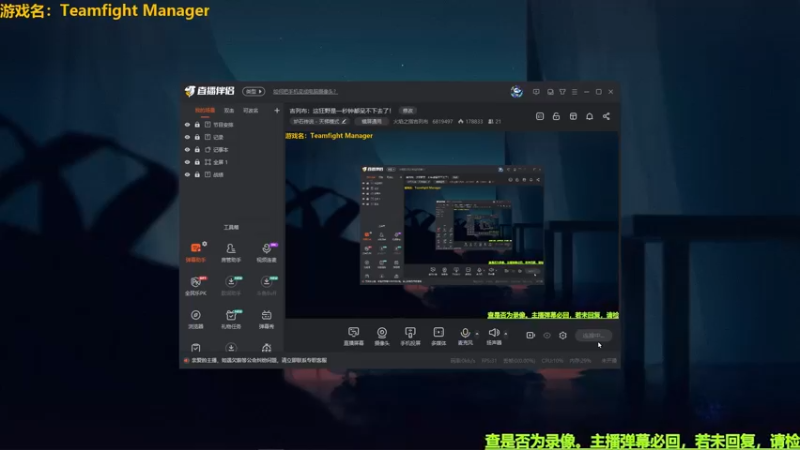Click the layout icon left of bell

point(573,116)
